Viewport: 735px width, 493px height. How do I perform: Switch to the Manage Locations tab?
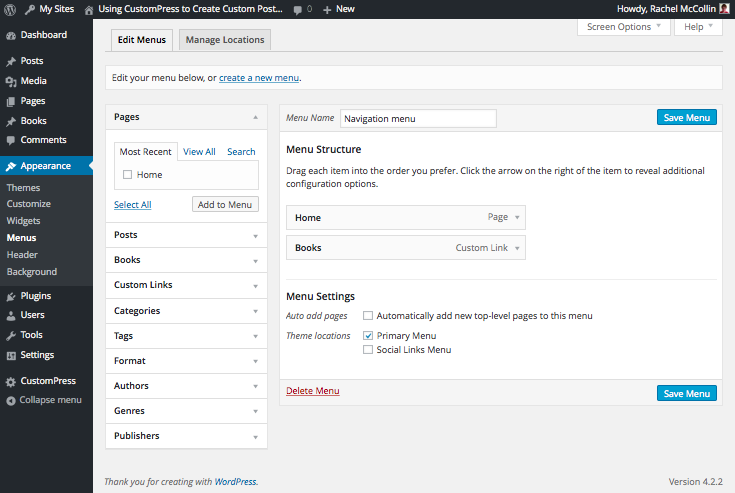225,40
